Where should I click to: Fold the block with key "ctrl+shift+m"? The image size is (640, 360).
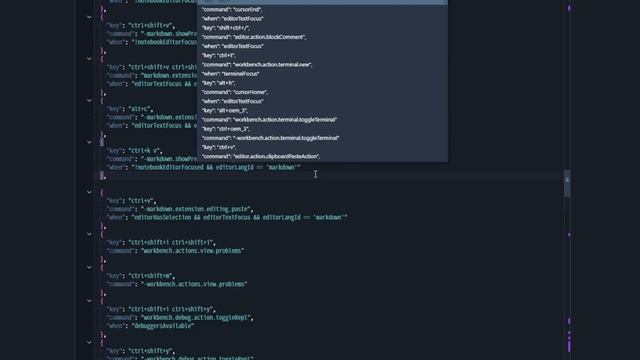tap(89, 267)
